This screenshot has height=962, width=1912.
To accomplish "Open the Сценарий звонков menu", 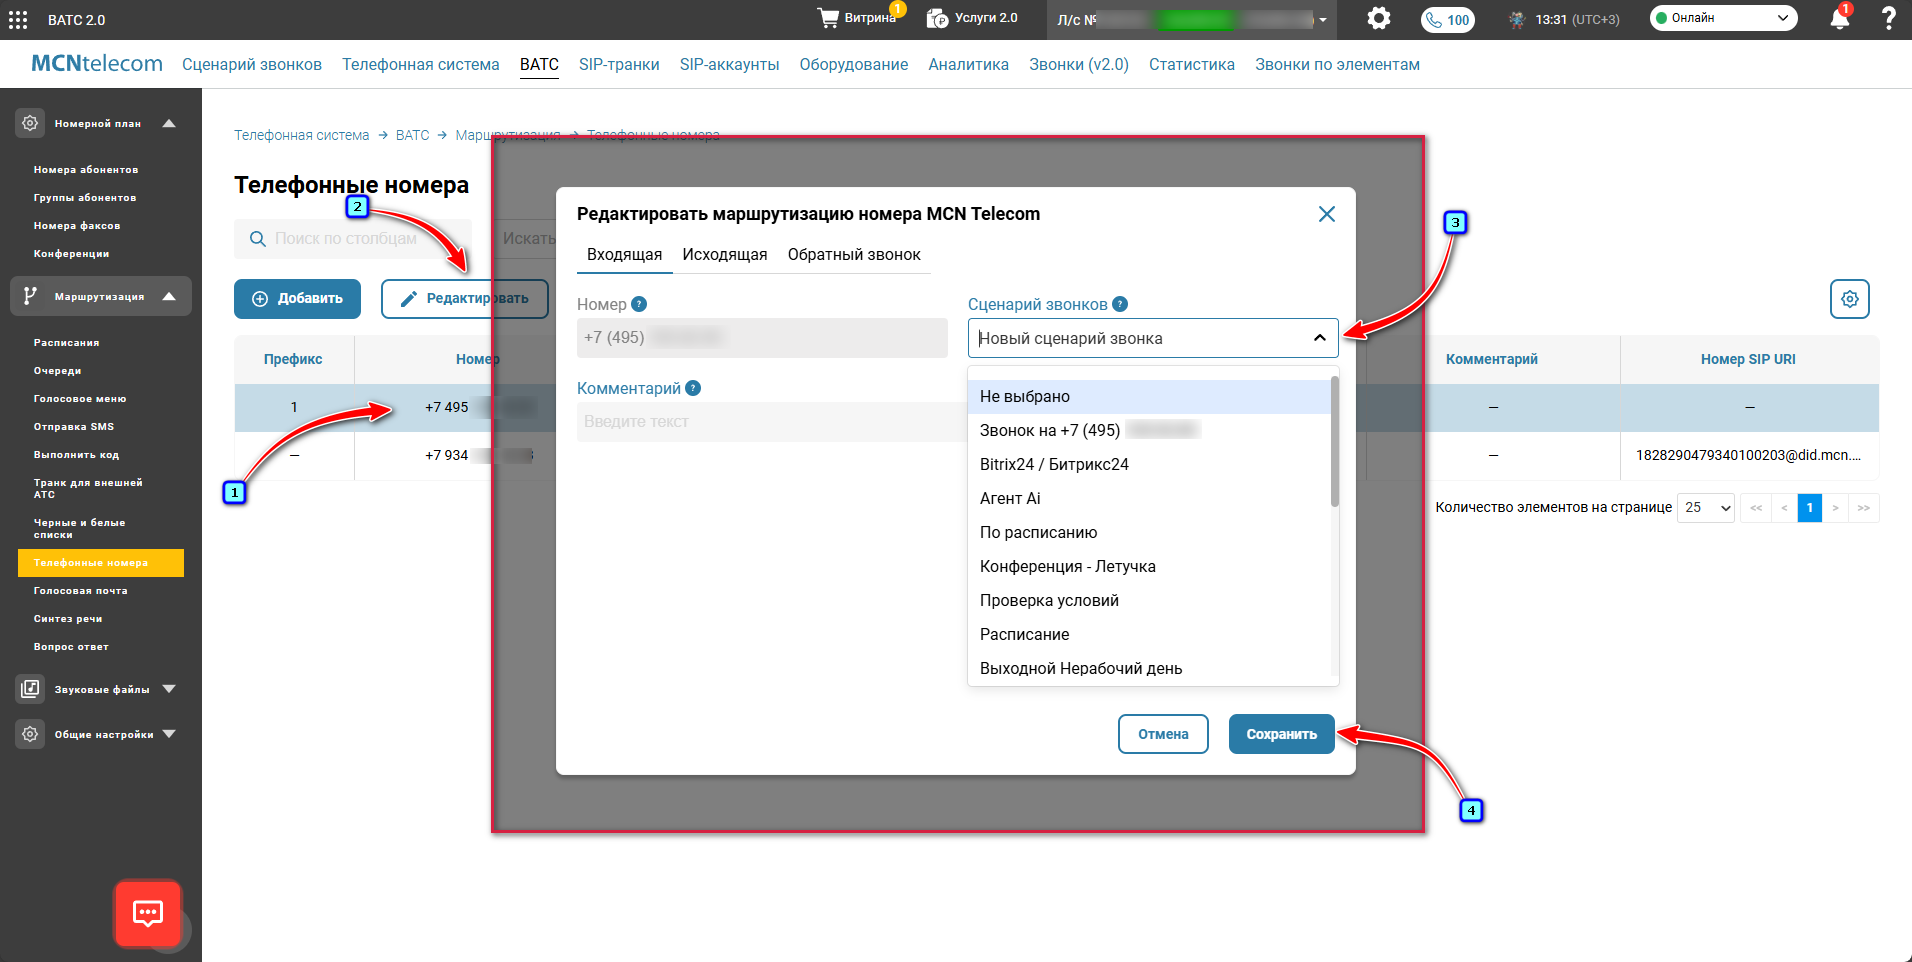I will click(x=252, y=64).
